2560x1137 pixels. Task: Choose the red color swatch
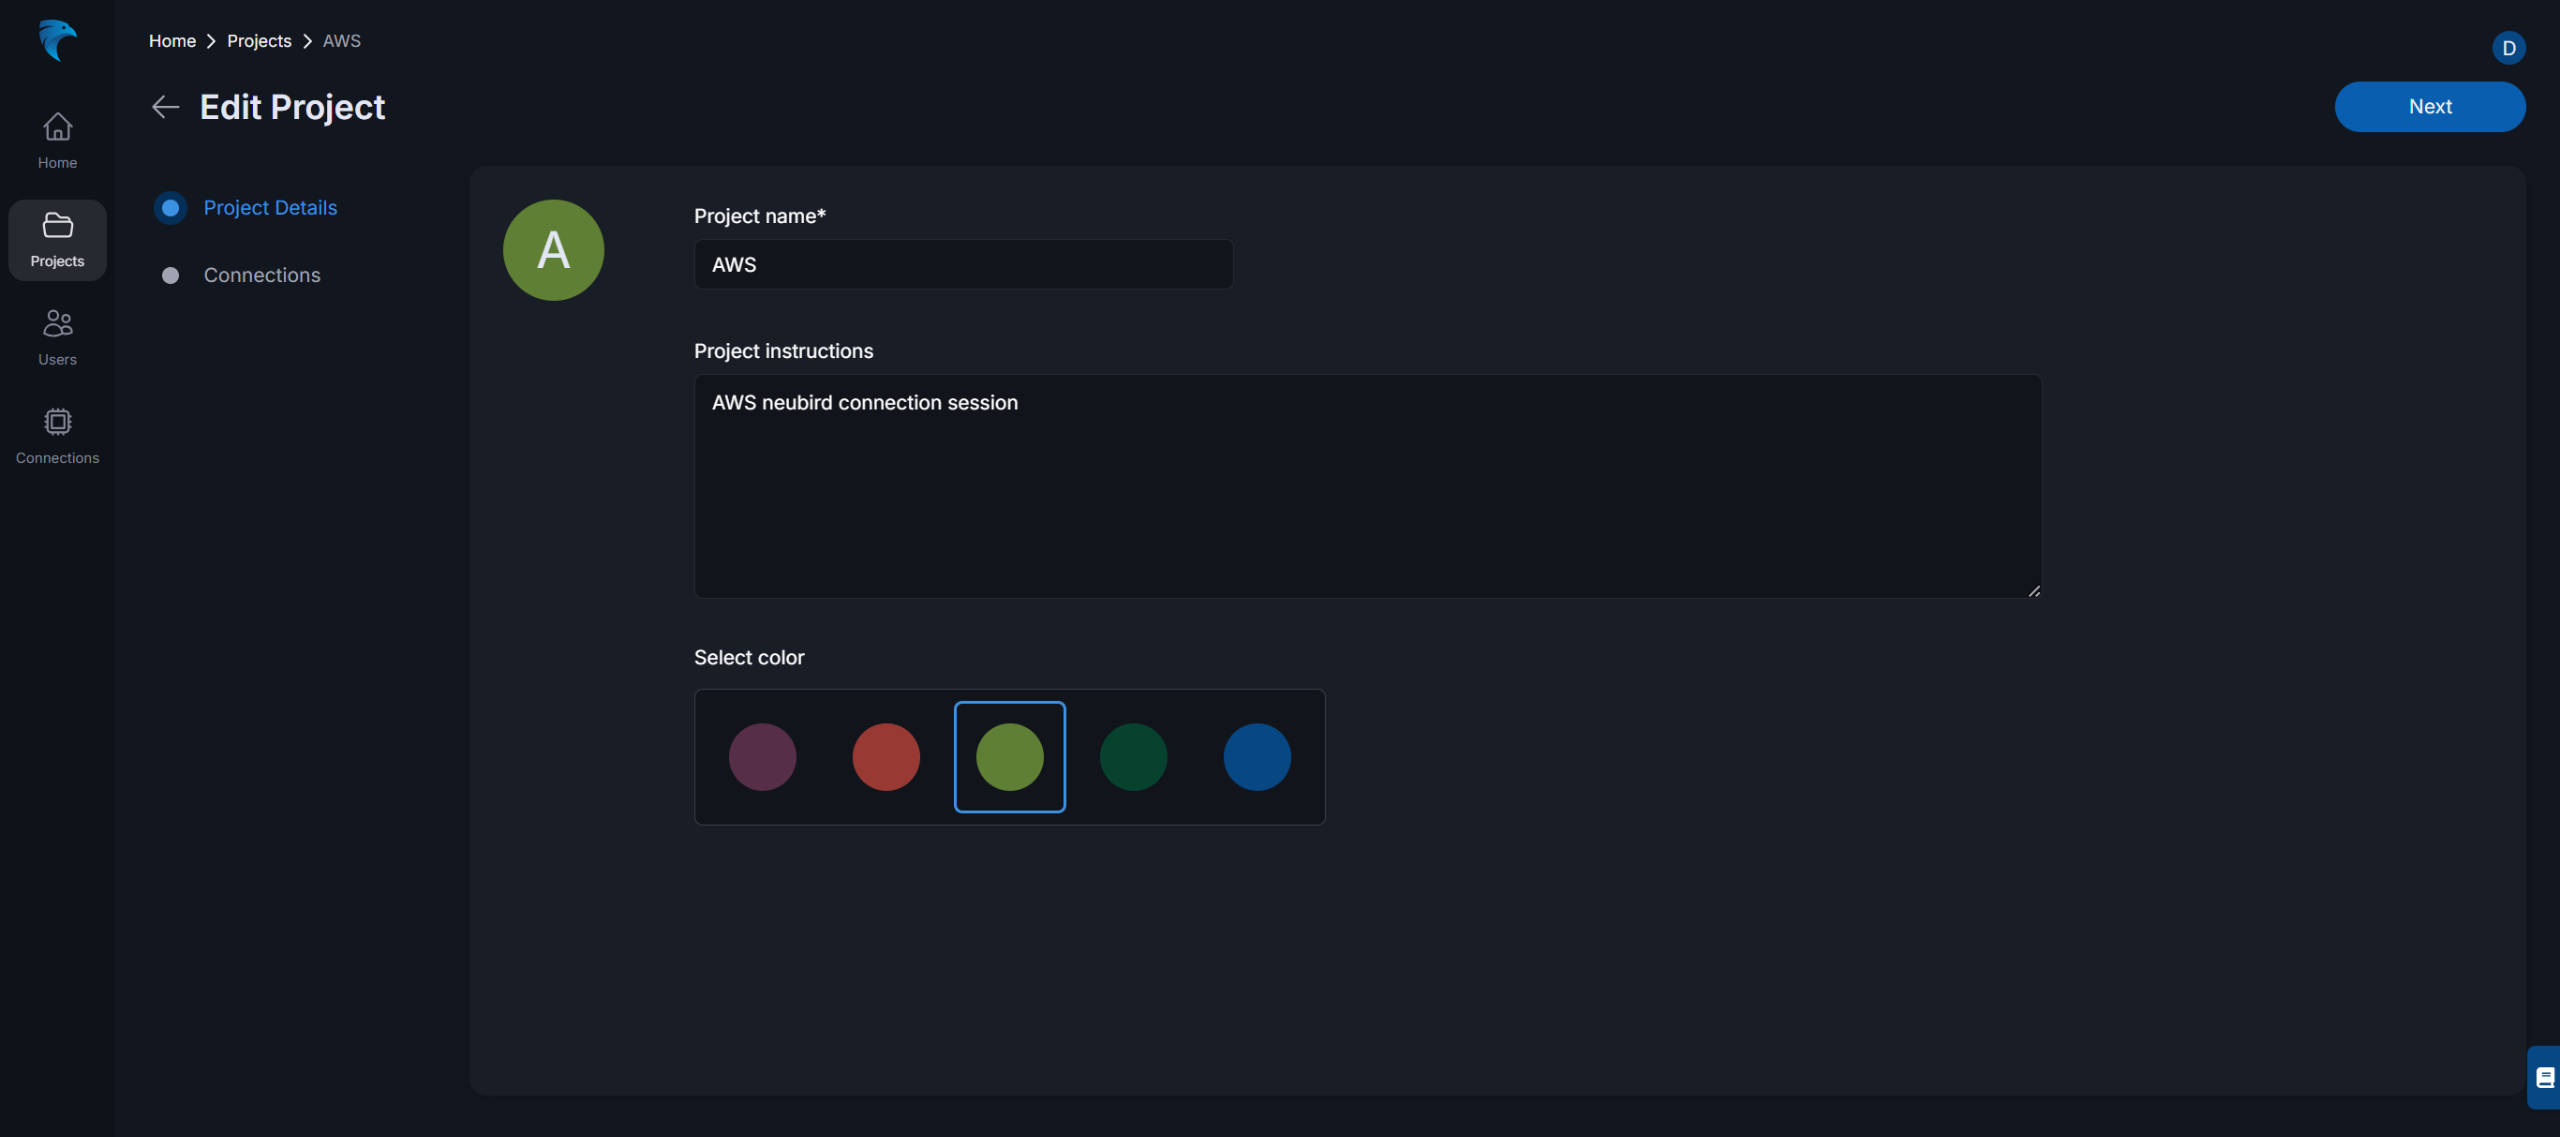pos(886,757)
